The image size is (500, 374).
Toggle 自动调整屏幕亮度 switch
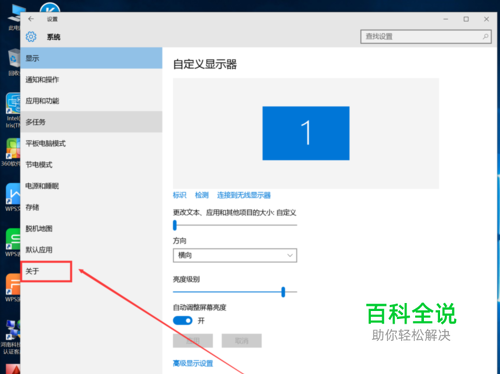pyautogui.click(x=183, y=321)
